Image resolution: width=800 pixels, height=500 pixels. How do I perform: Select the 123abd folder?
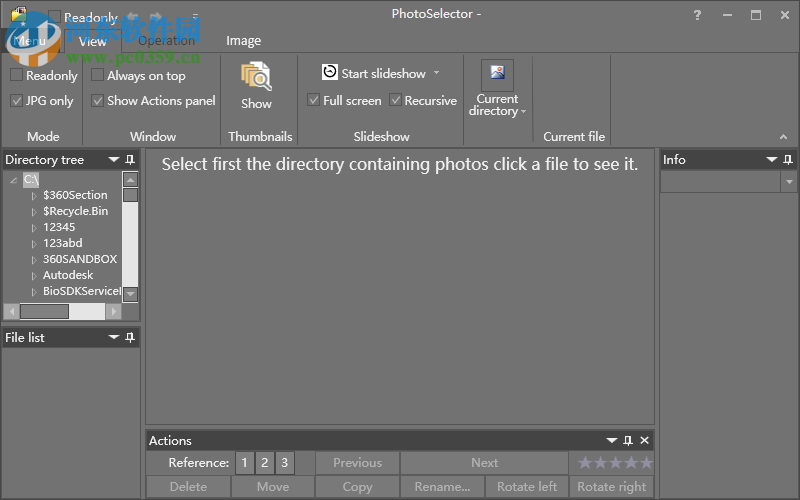point(63,243)
